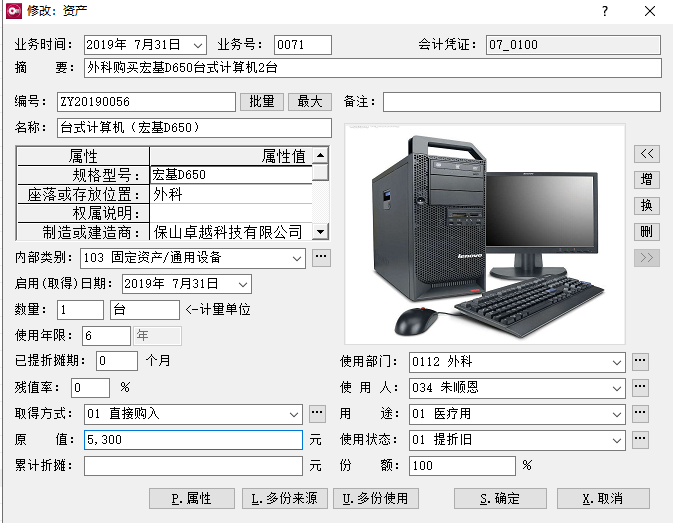Expand the 用途 dropdown
The image size is (673, 524).
click(x=617, y=413)
